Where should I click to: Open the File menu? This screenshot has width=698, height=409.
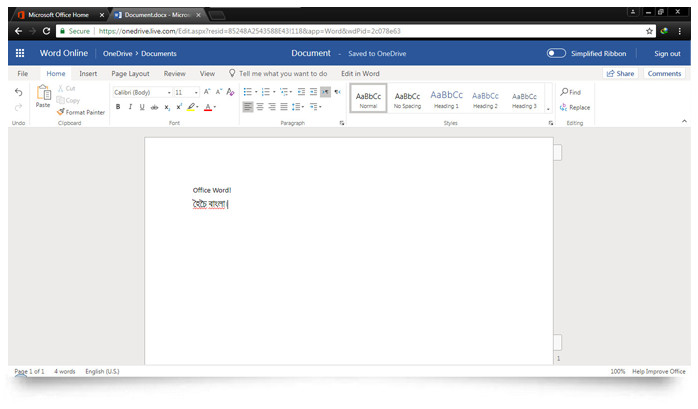pos(23,73)
